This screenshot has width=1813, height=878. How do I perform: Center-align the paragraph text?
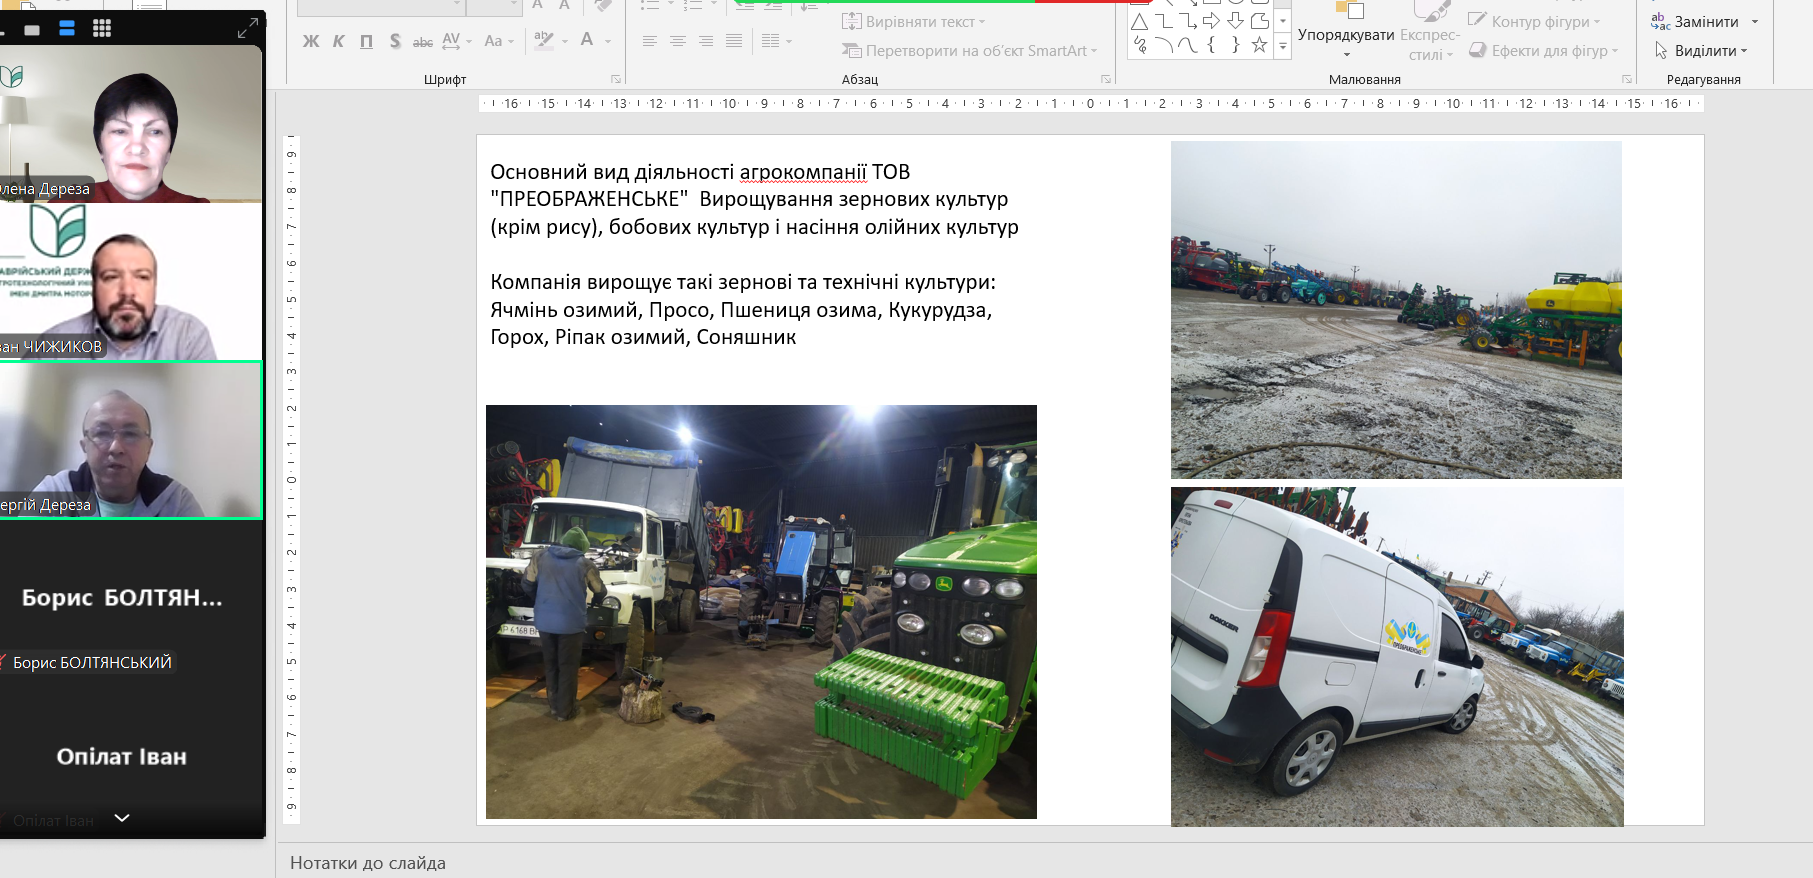click(678, 41)
